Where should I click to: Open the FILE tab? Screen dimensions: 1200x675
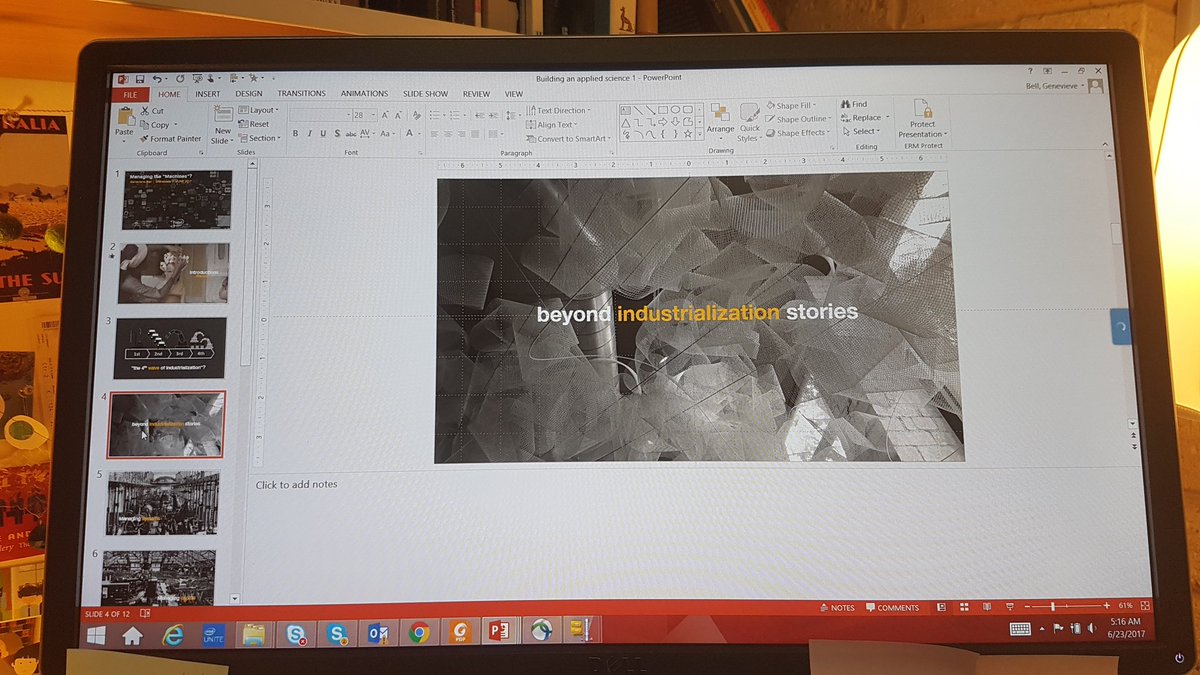pyautogui.click(x=129, y=93)
